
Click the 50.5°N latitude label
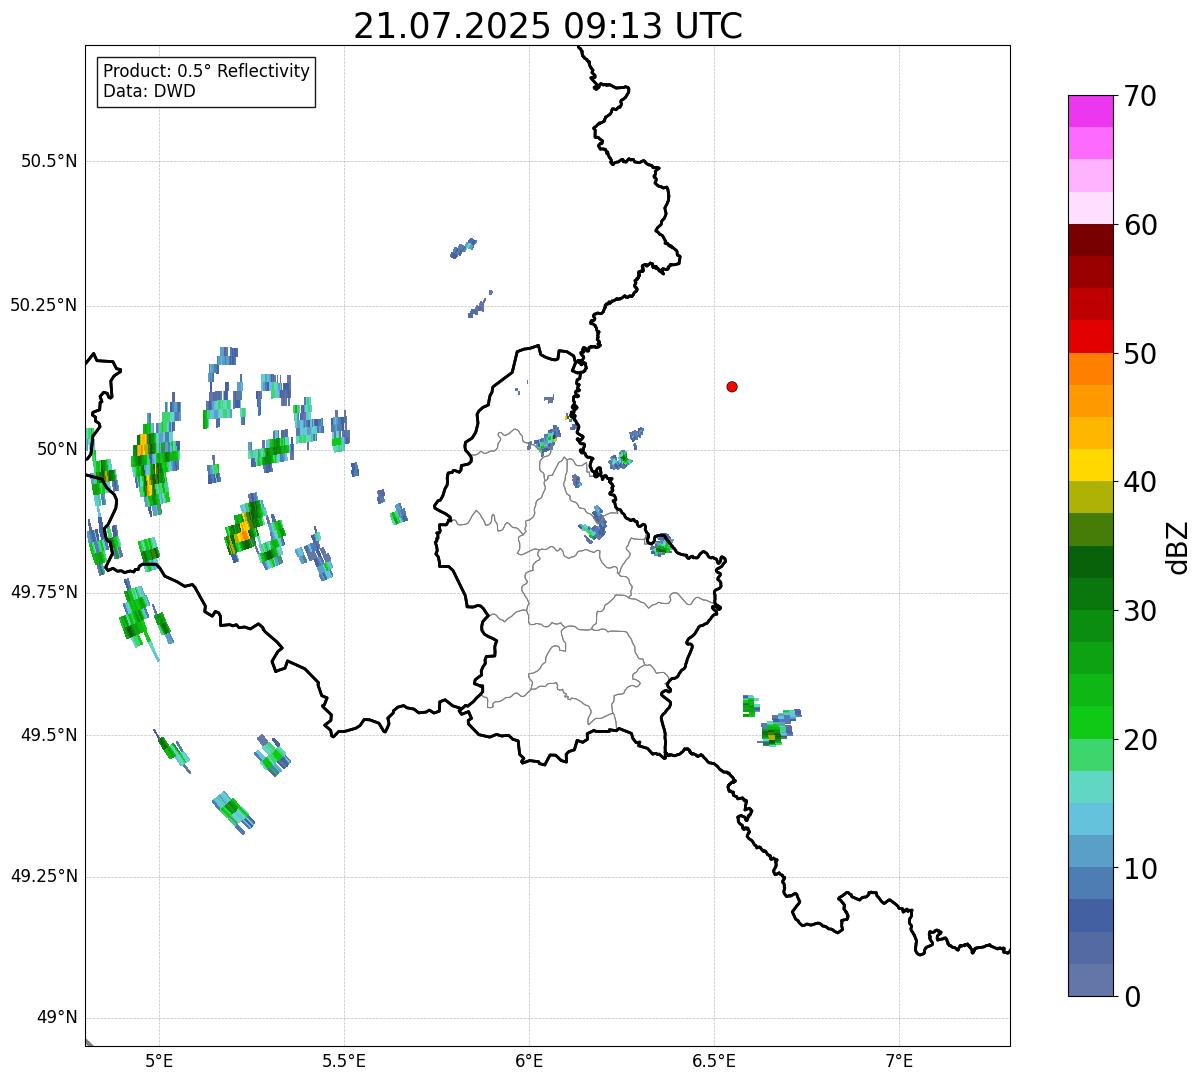click(x=49, y=161)
